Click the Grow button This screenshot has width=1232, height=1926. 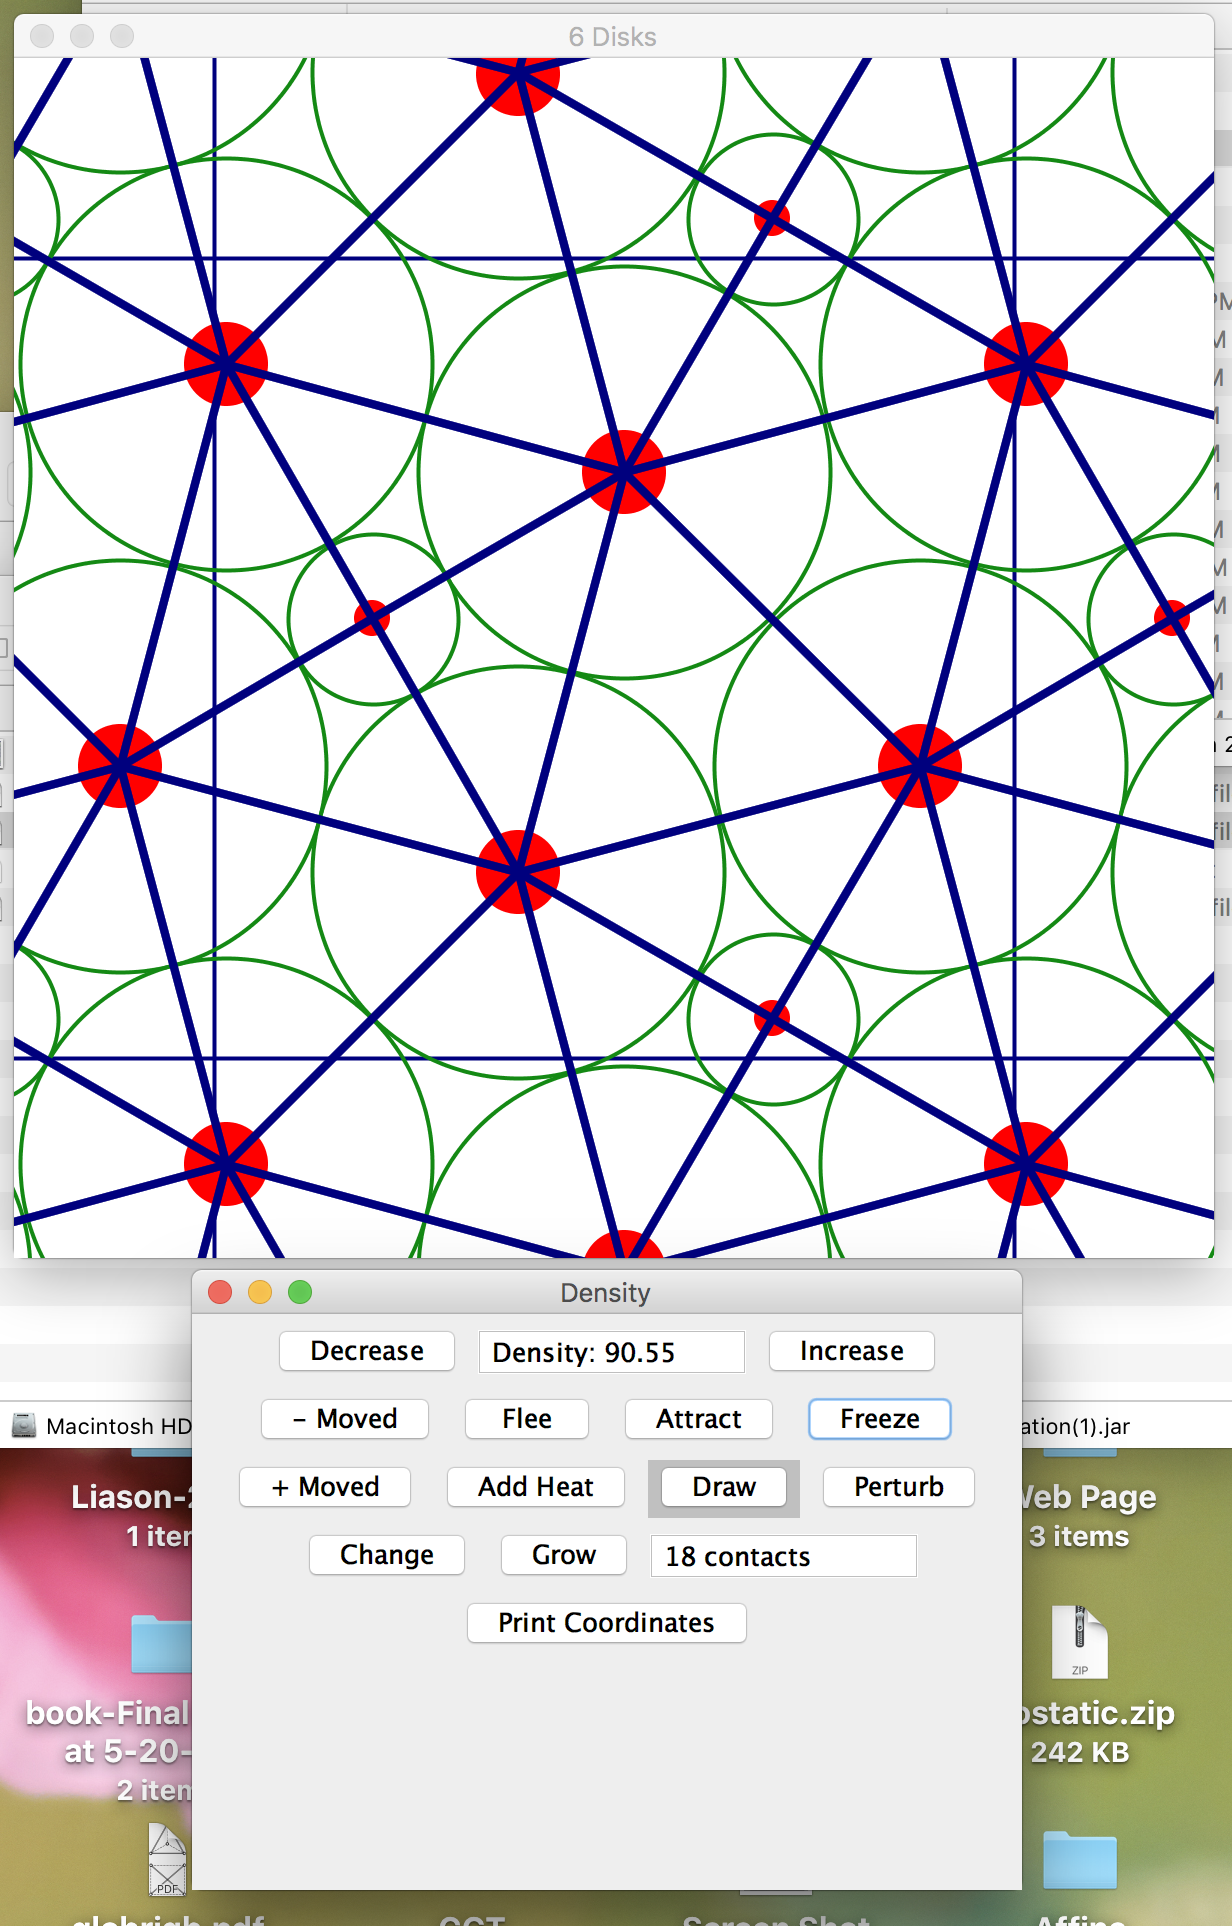point(564,1555)
